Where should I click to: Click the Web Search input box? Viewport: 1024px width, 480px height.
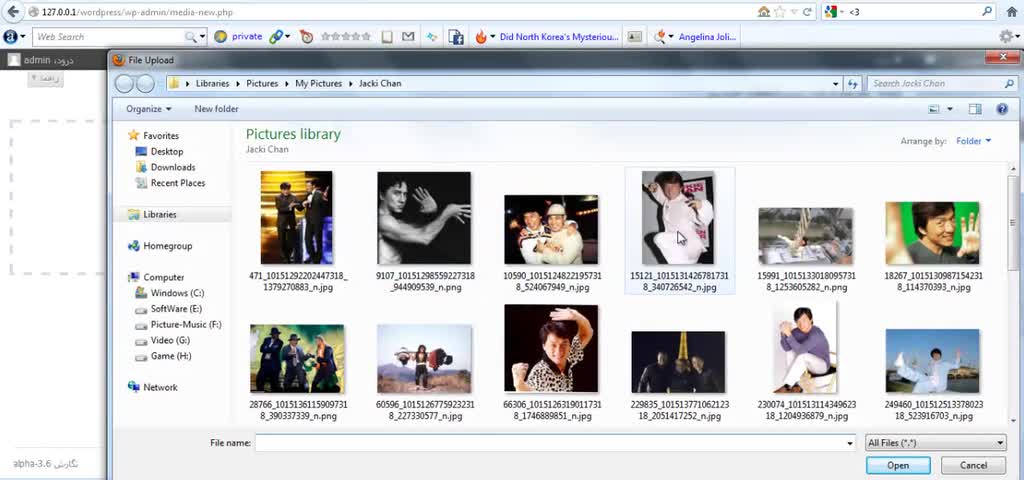pos(109,37)
